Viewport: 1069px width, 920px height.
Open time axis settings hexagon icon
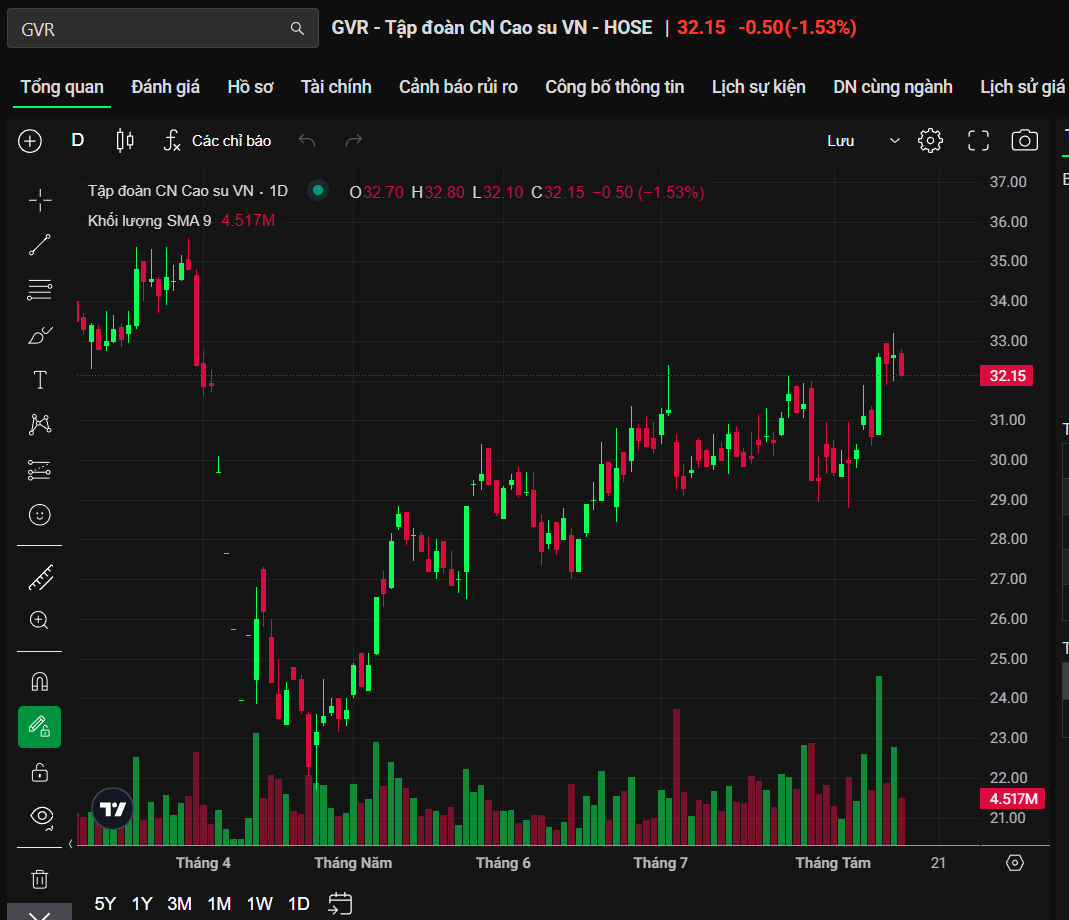click(x=1014, y=863)
